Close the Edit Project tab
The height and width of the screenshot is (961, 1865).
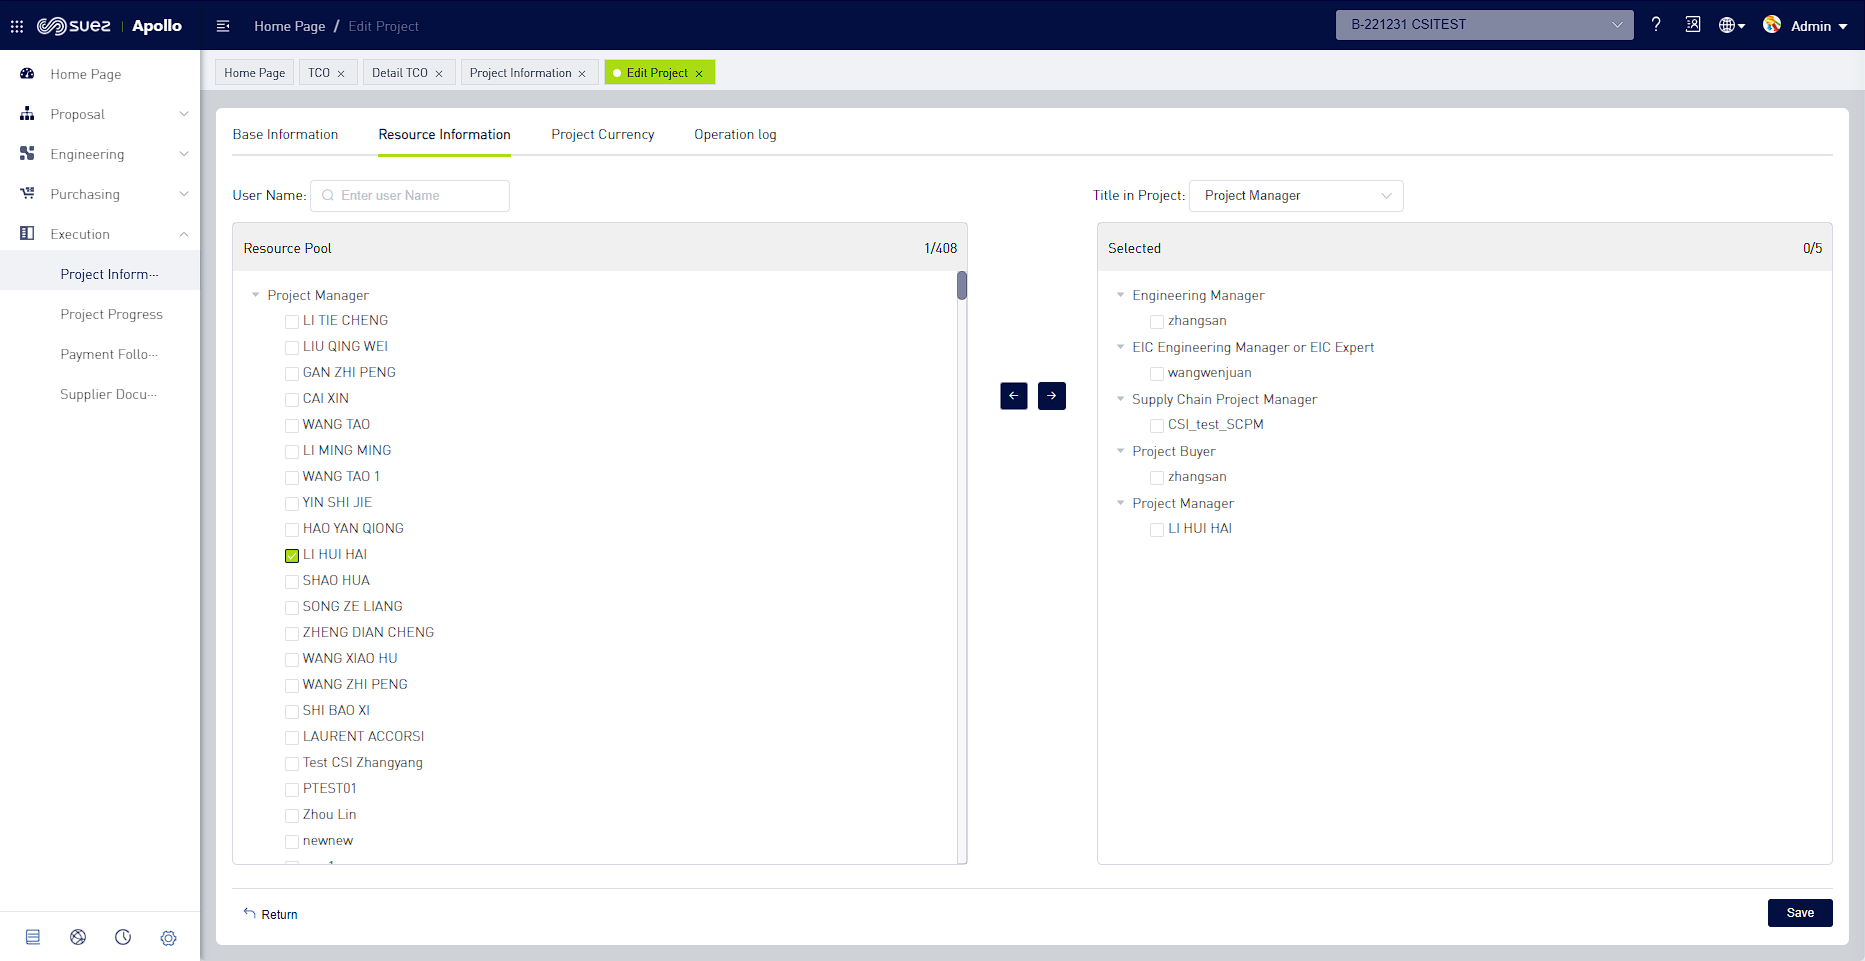pyautogui.click(x=699, y=74)
